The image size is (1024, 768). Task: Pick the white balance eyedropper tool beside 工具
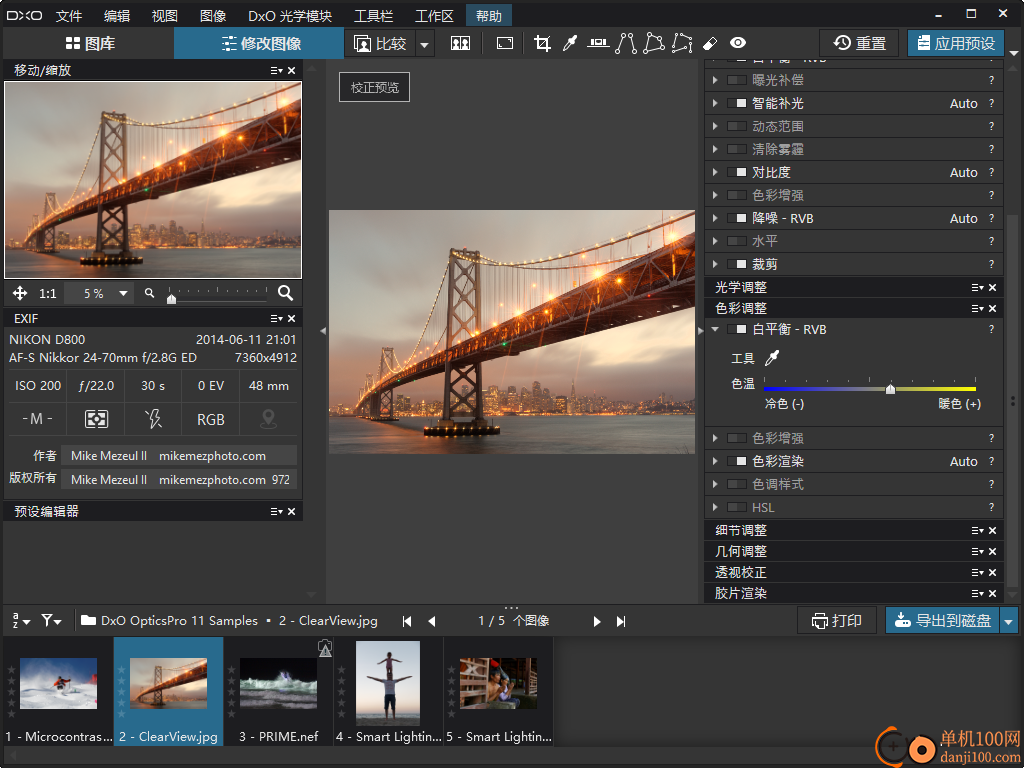pyautogui.click(x=773, y=357)
